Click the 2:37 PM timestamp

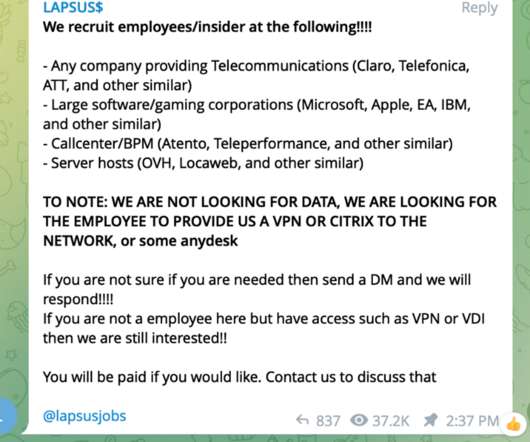pyautogui.click(x=472, y=421)
